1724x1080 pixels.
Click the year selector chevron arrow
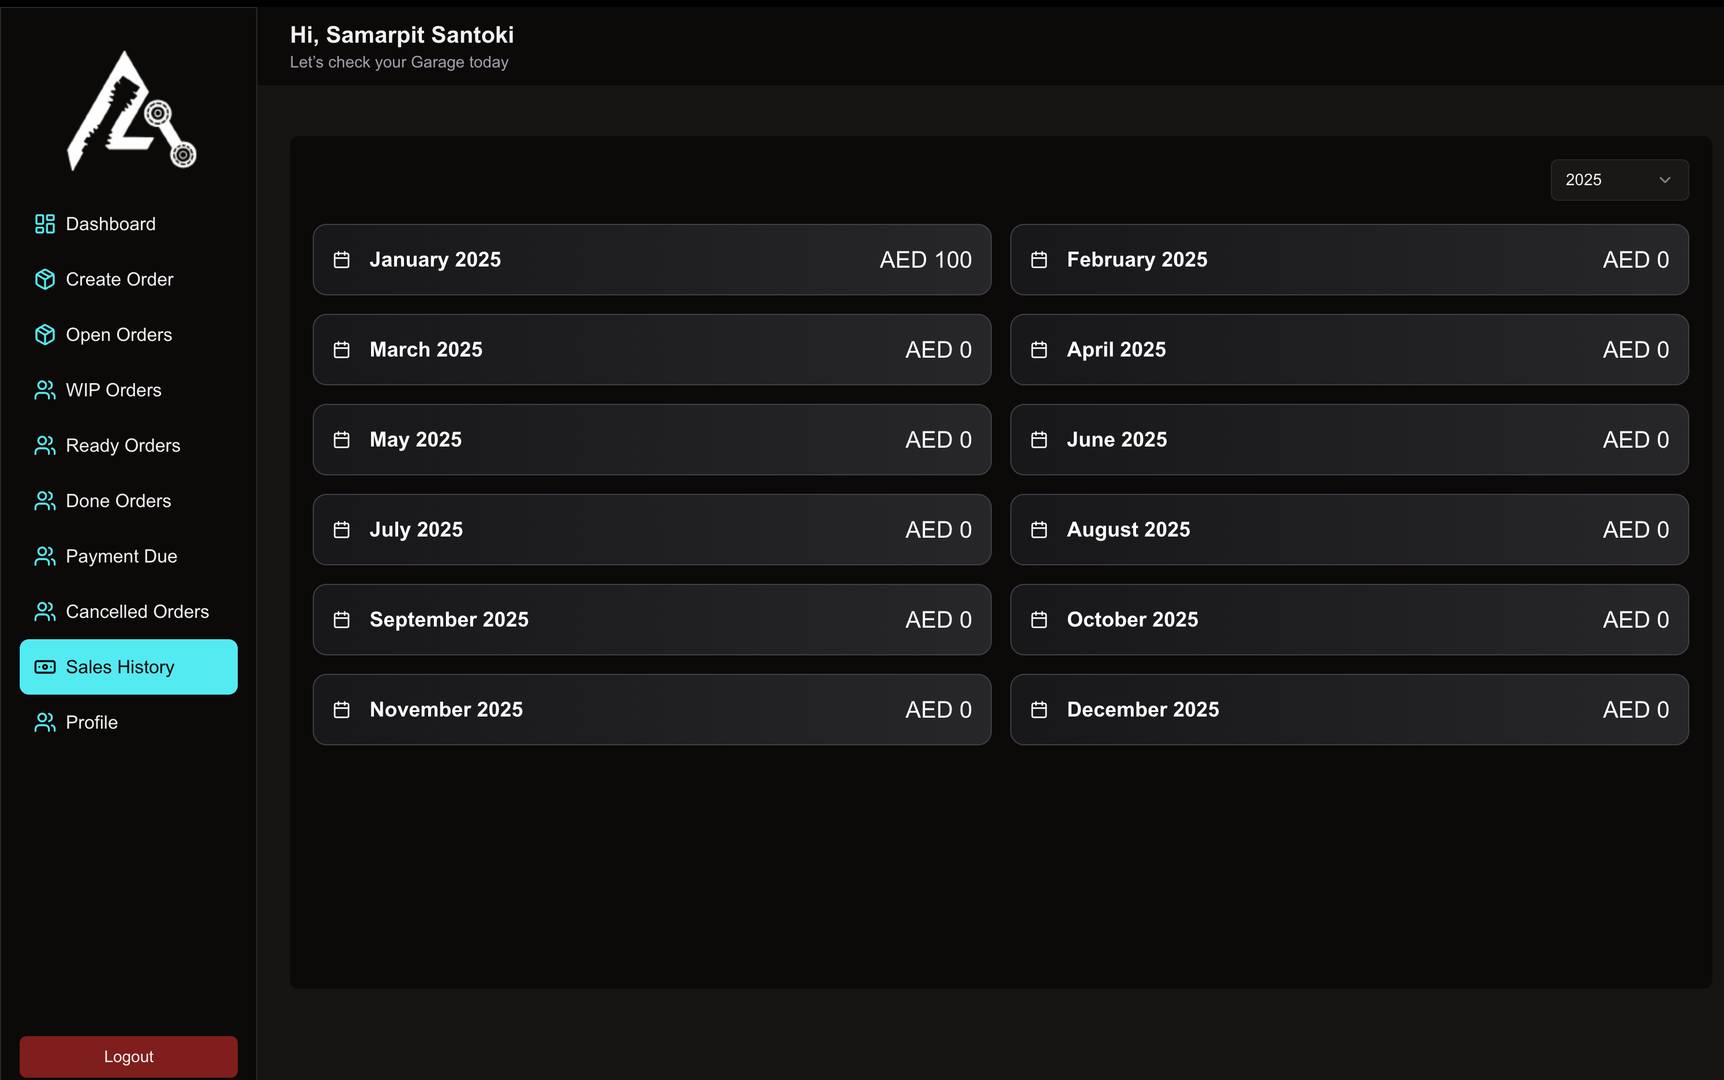click(1665, 180)
